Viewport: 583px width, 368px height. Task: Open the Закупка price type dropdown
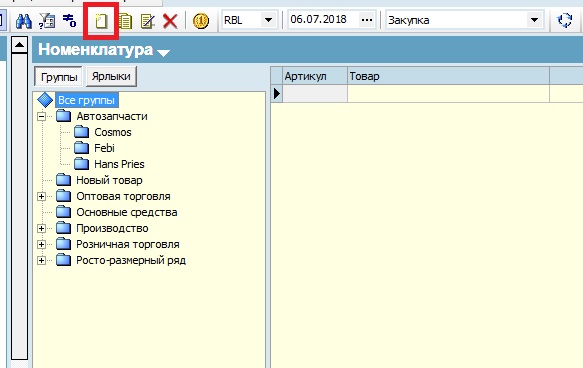click(x=534, y=20)
